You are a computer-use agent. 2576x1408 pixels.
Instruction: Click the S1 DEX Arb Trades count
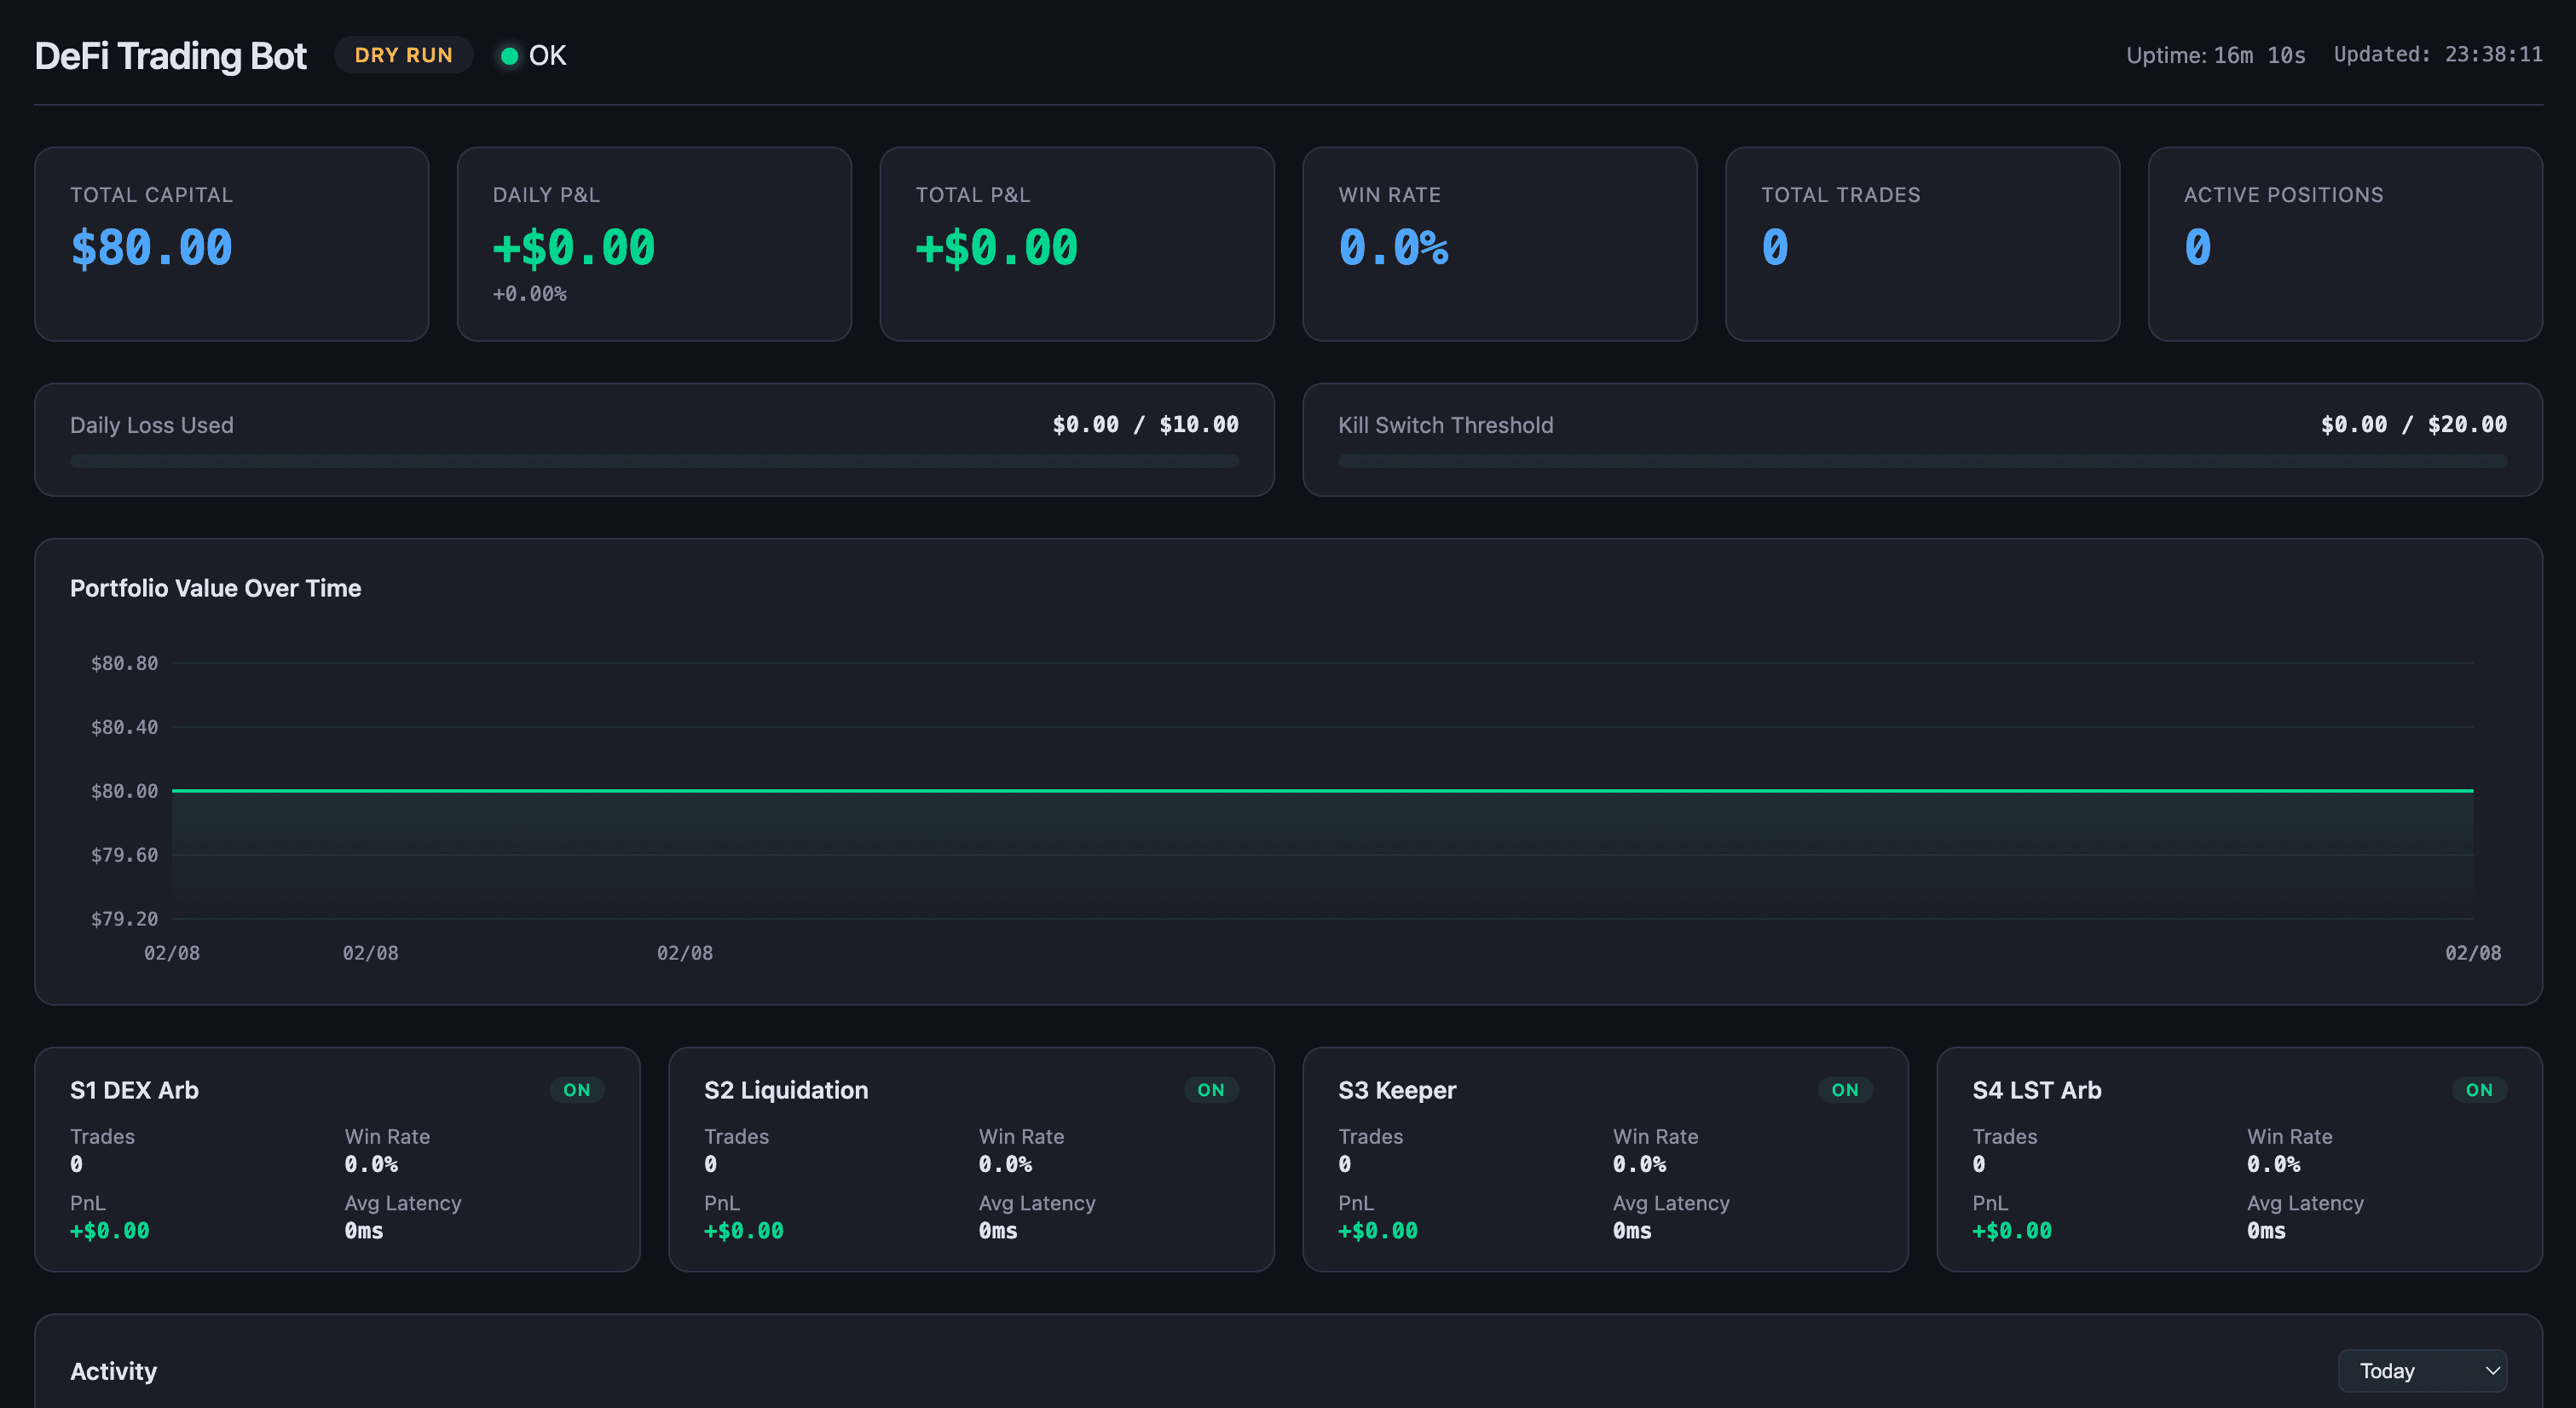(77, 1164)
